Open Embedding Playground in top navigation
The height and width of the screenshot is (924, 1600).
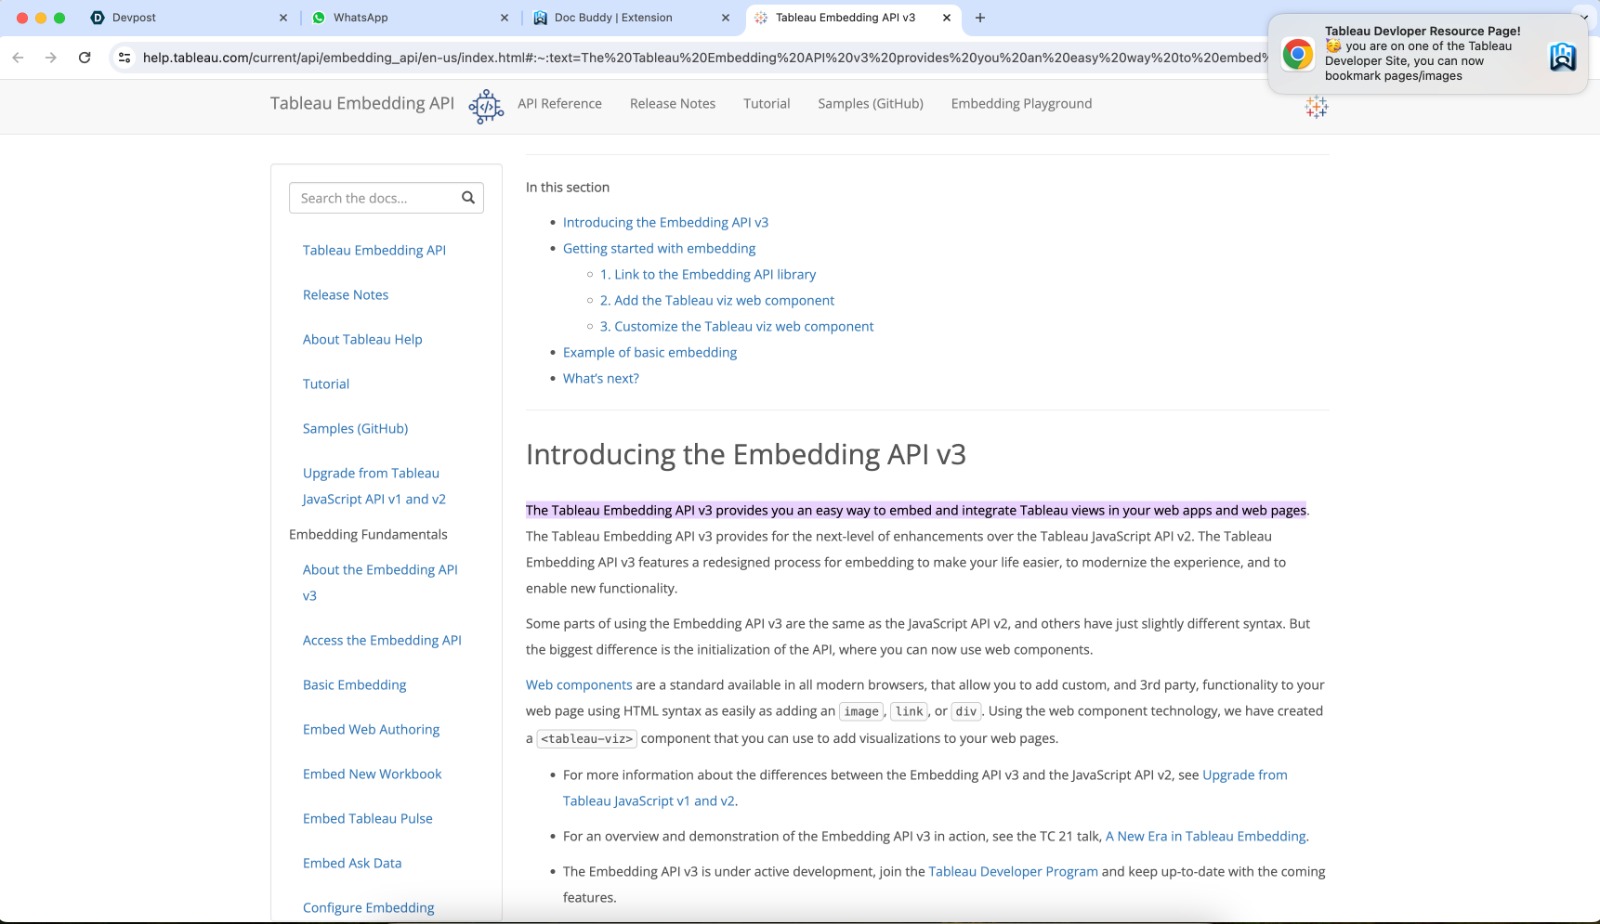coord(1021,104)
